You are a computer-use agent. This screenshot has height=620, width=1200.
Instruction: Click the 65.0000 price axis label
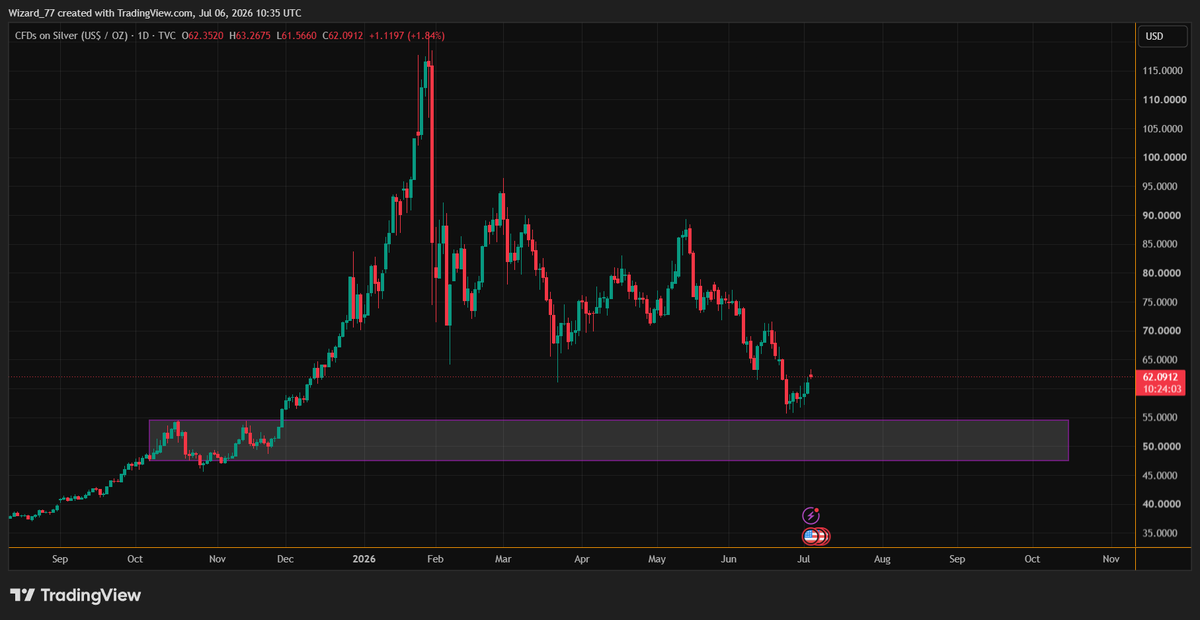tap(1161, 360)
